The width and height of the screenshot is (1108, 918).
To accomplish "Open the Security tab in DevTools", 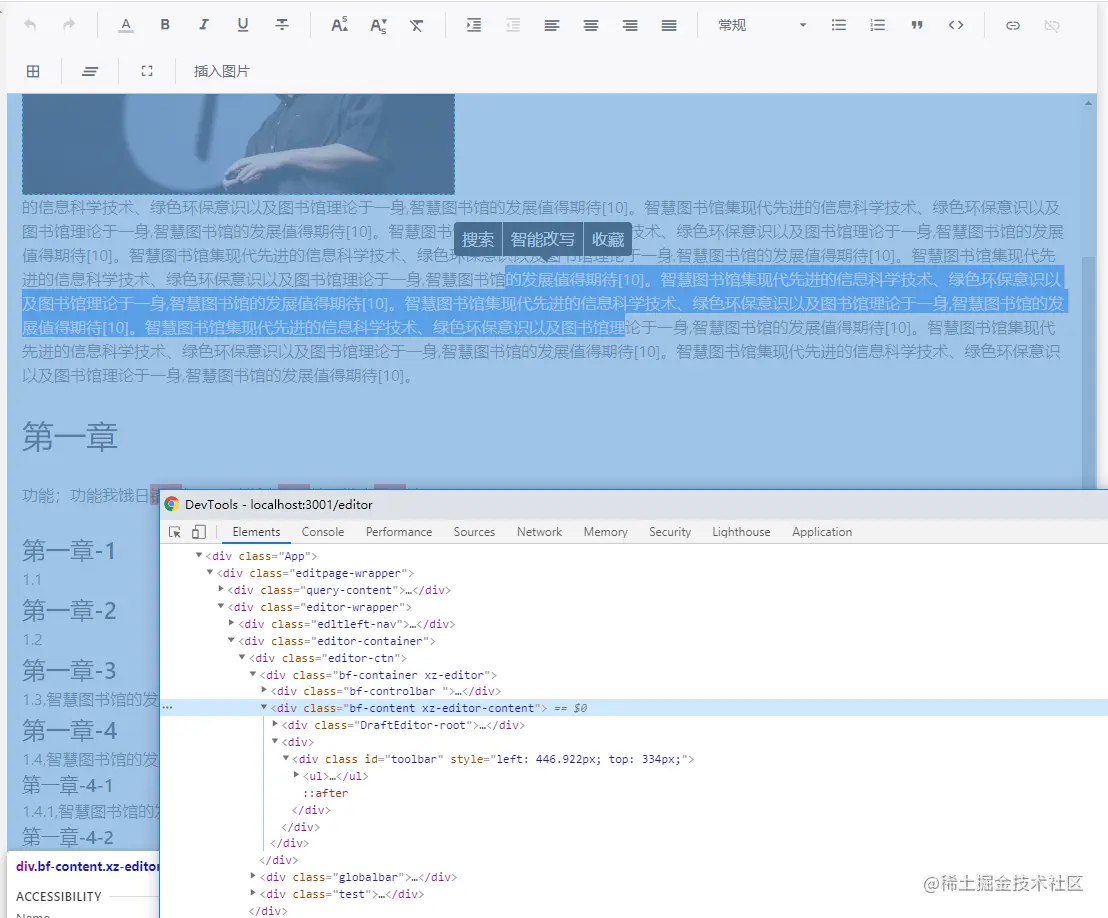I will (670, 532).
